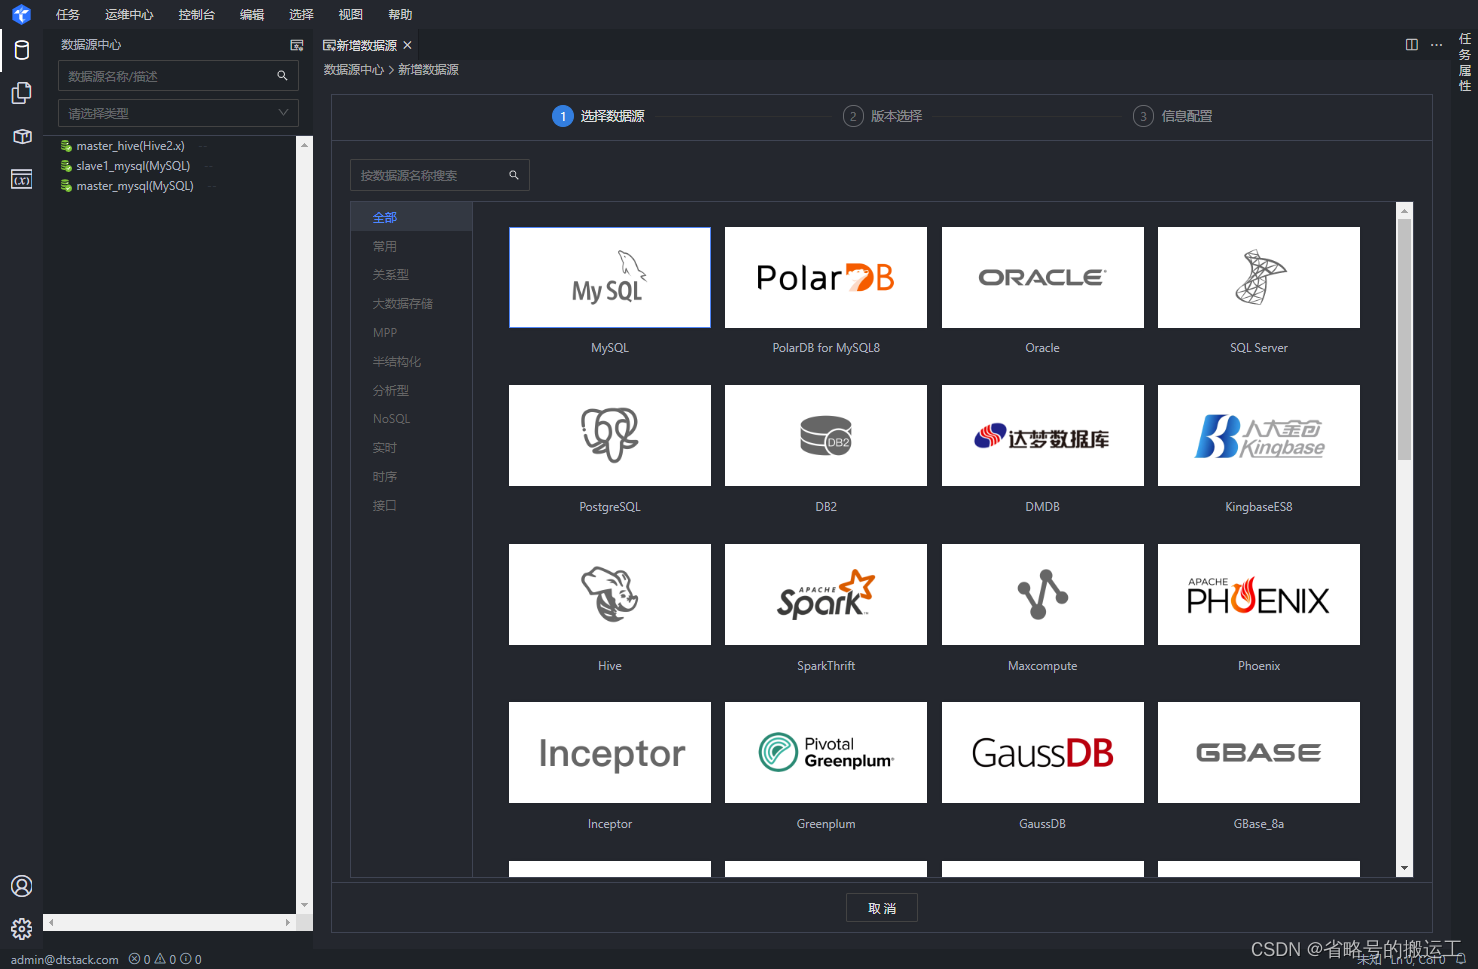
Task: Select the SQL Server data source card
Action: (1259, 277)
